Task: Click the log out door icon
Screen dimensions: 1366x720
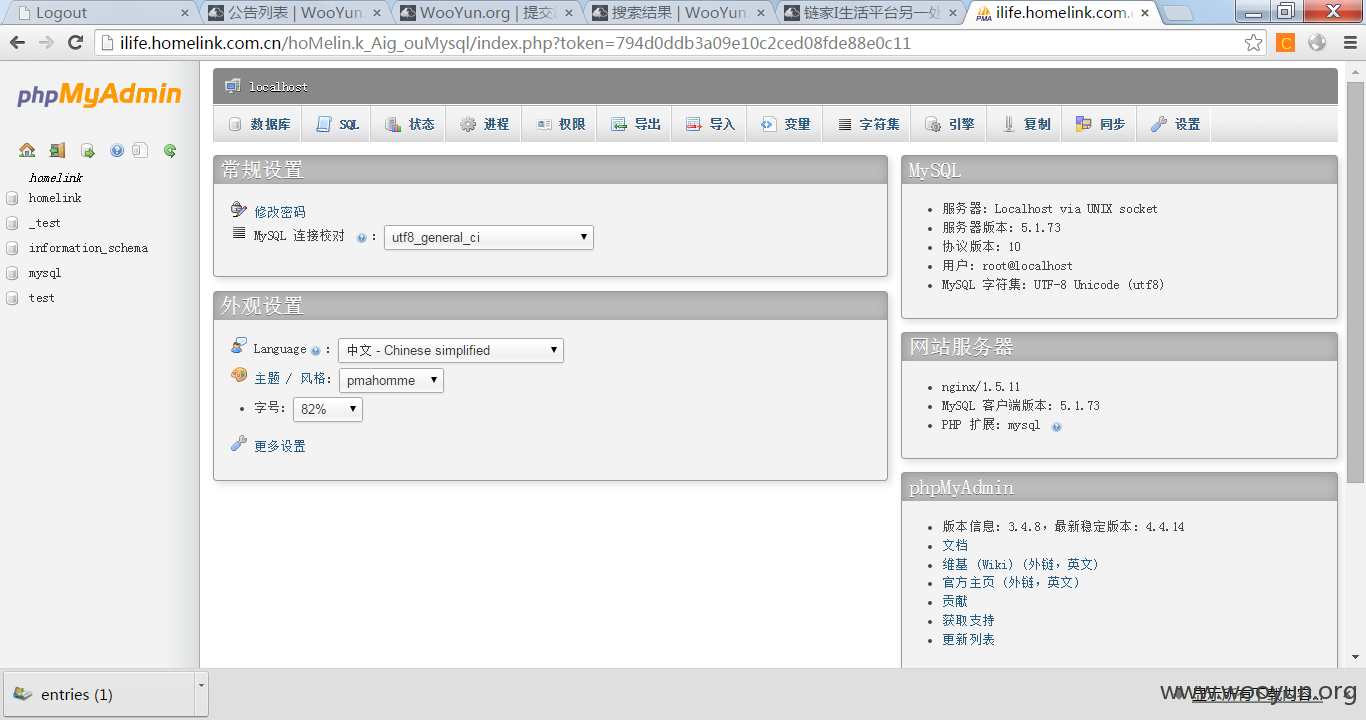Action: tap(57, 151)
